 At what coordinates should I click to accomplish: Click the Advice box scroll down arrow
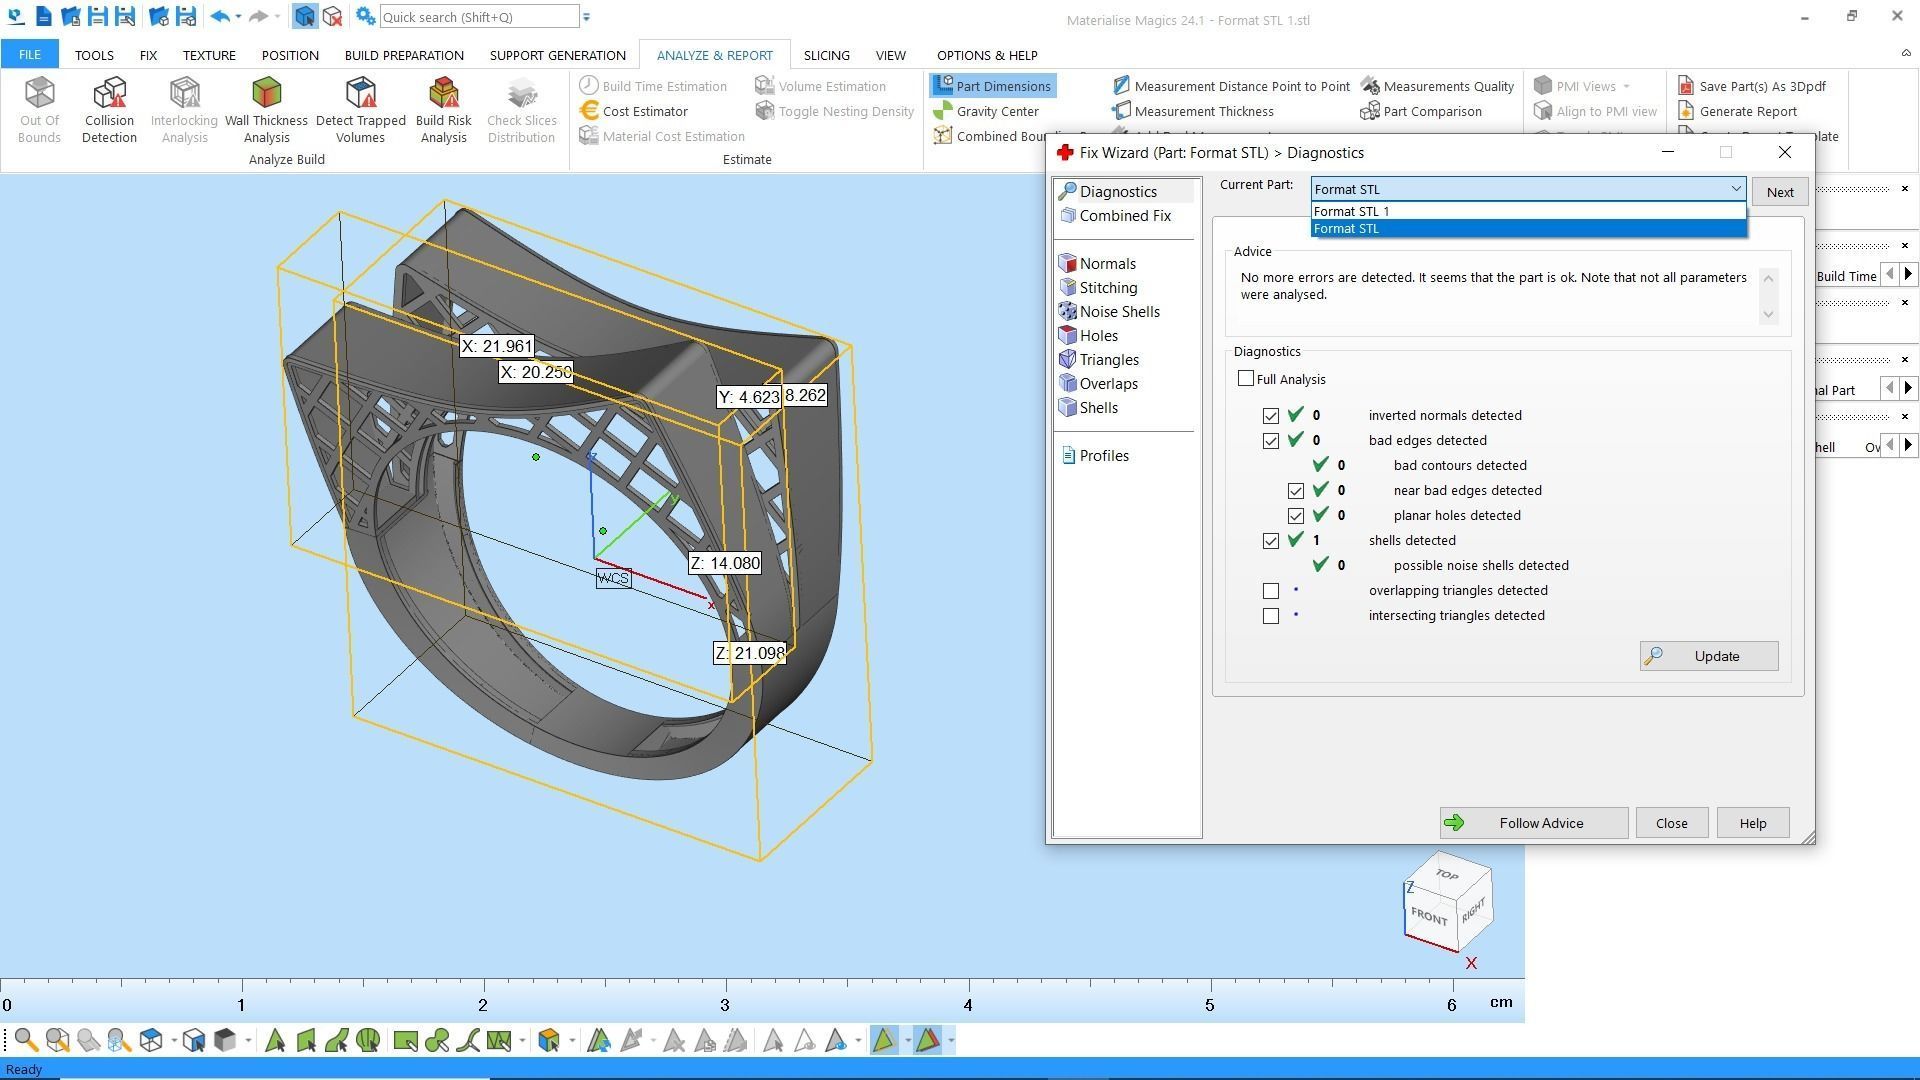[x=1768, y=314]
